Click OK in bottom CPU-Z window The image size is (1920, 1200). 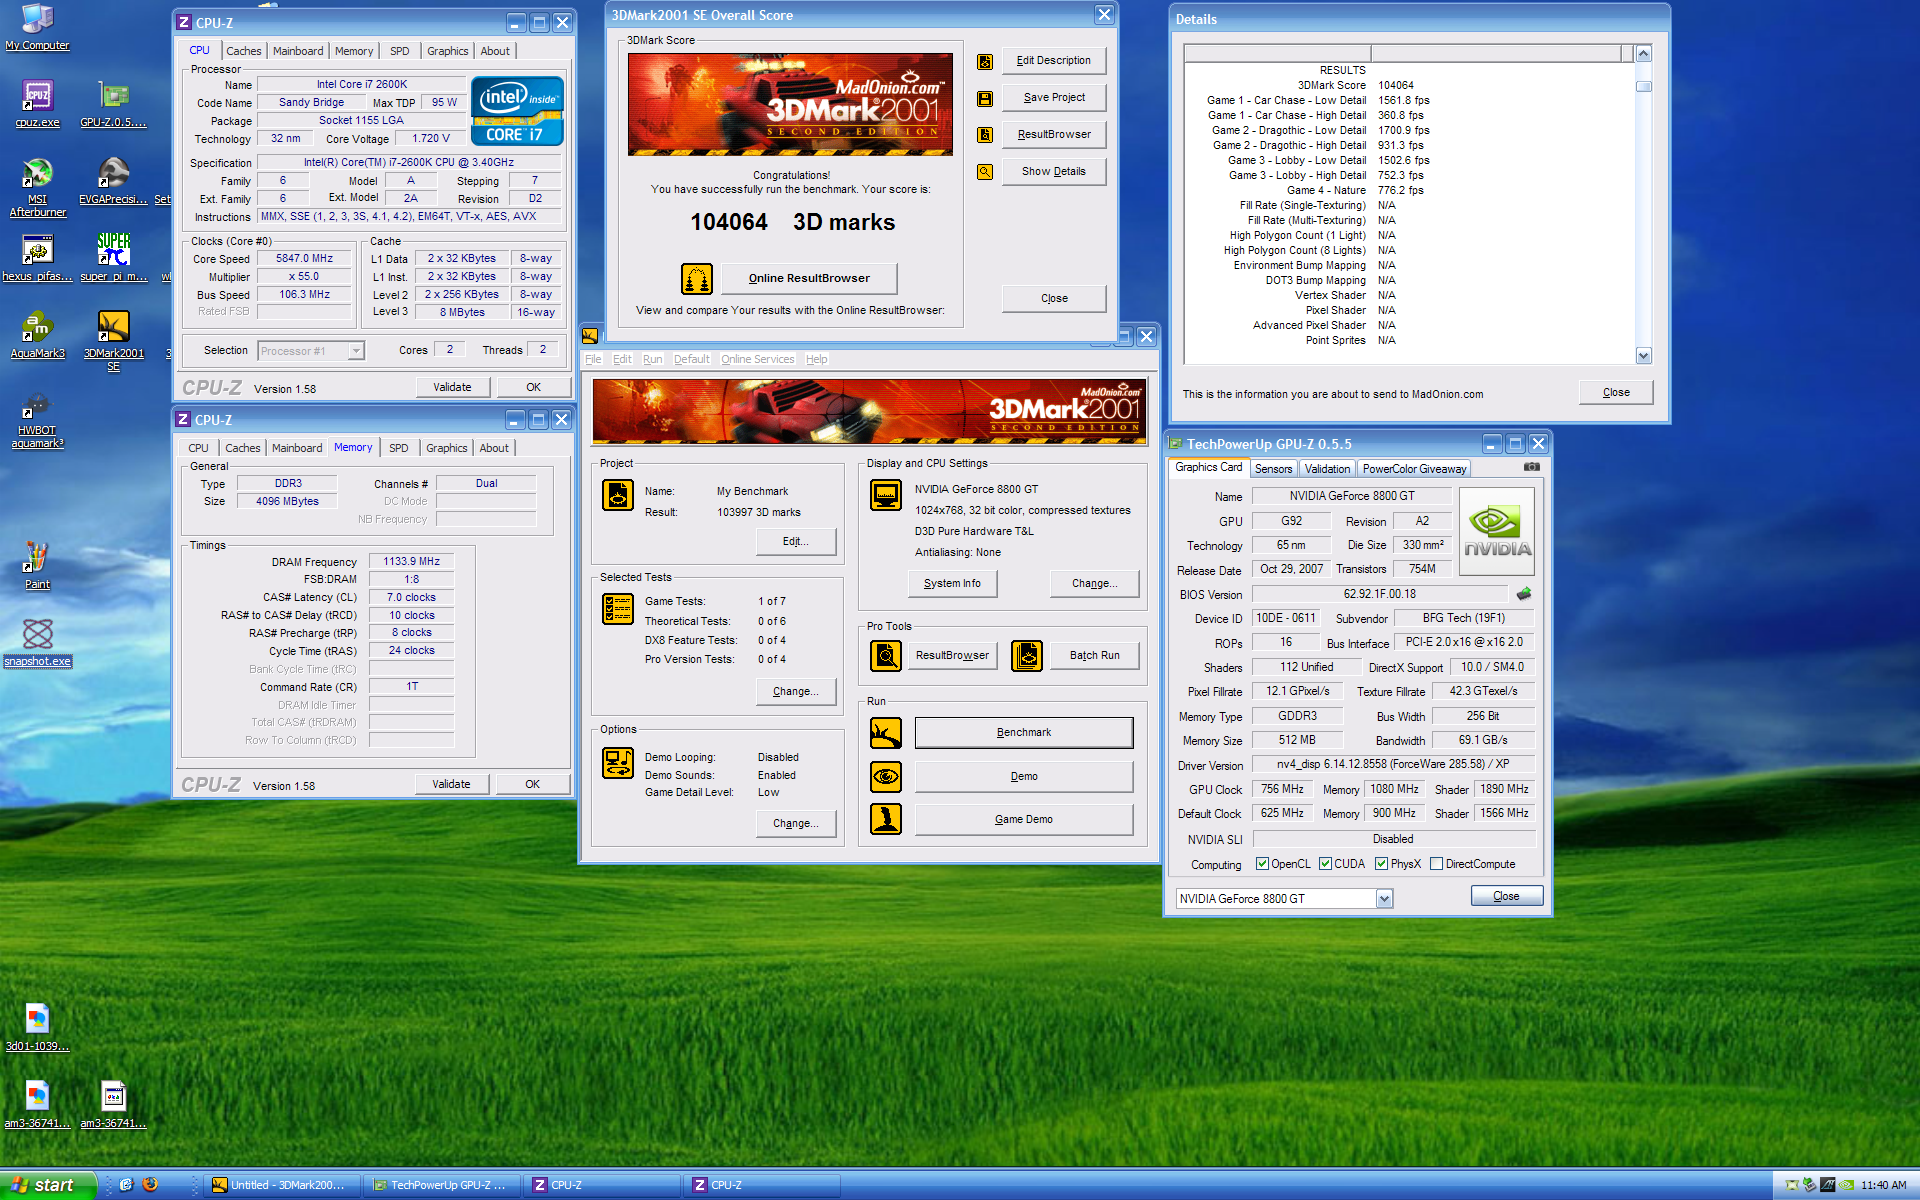533,785
